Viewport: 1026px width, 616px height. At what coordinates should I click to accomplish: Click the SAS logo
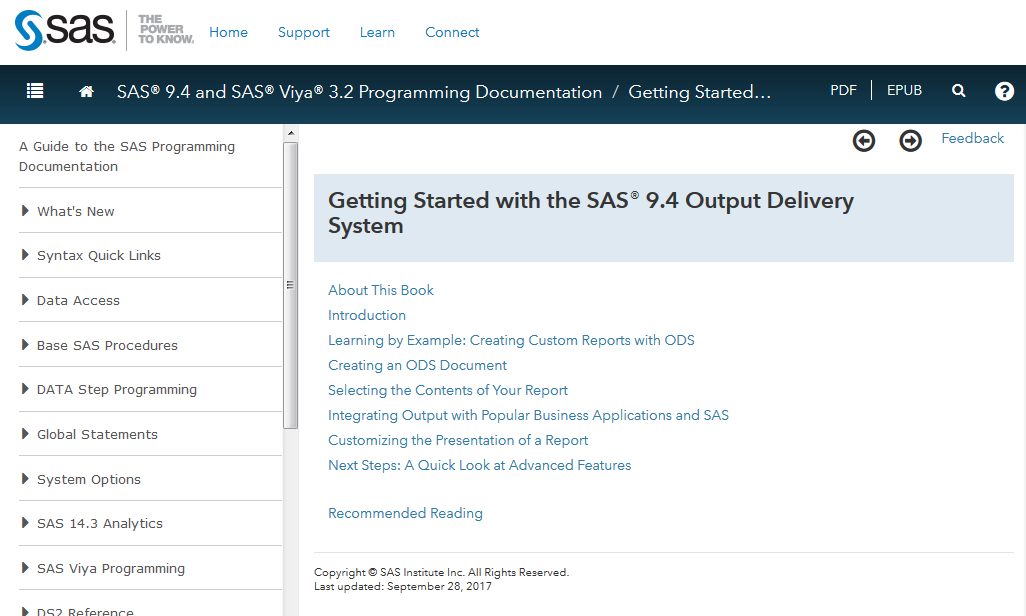65,30
